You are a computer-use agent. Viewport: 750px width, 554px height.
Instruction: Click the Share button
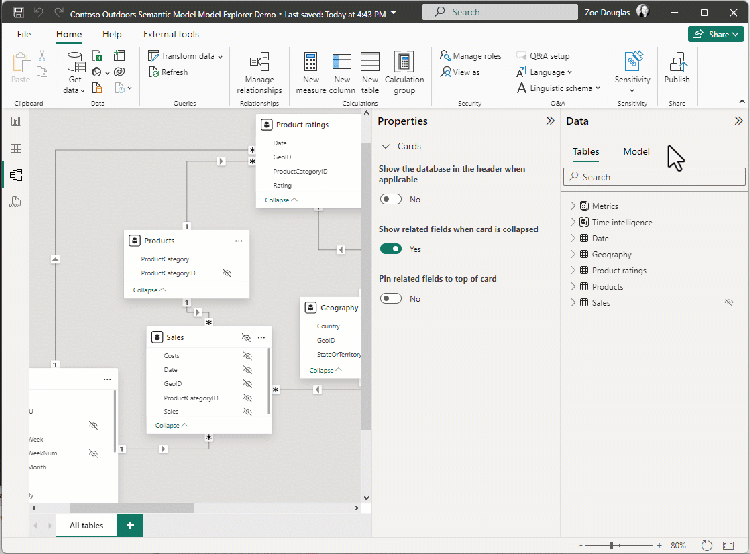[715, 34]
